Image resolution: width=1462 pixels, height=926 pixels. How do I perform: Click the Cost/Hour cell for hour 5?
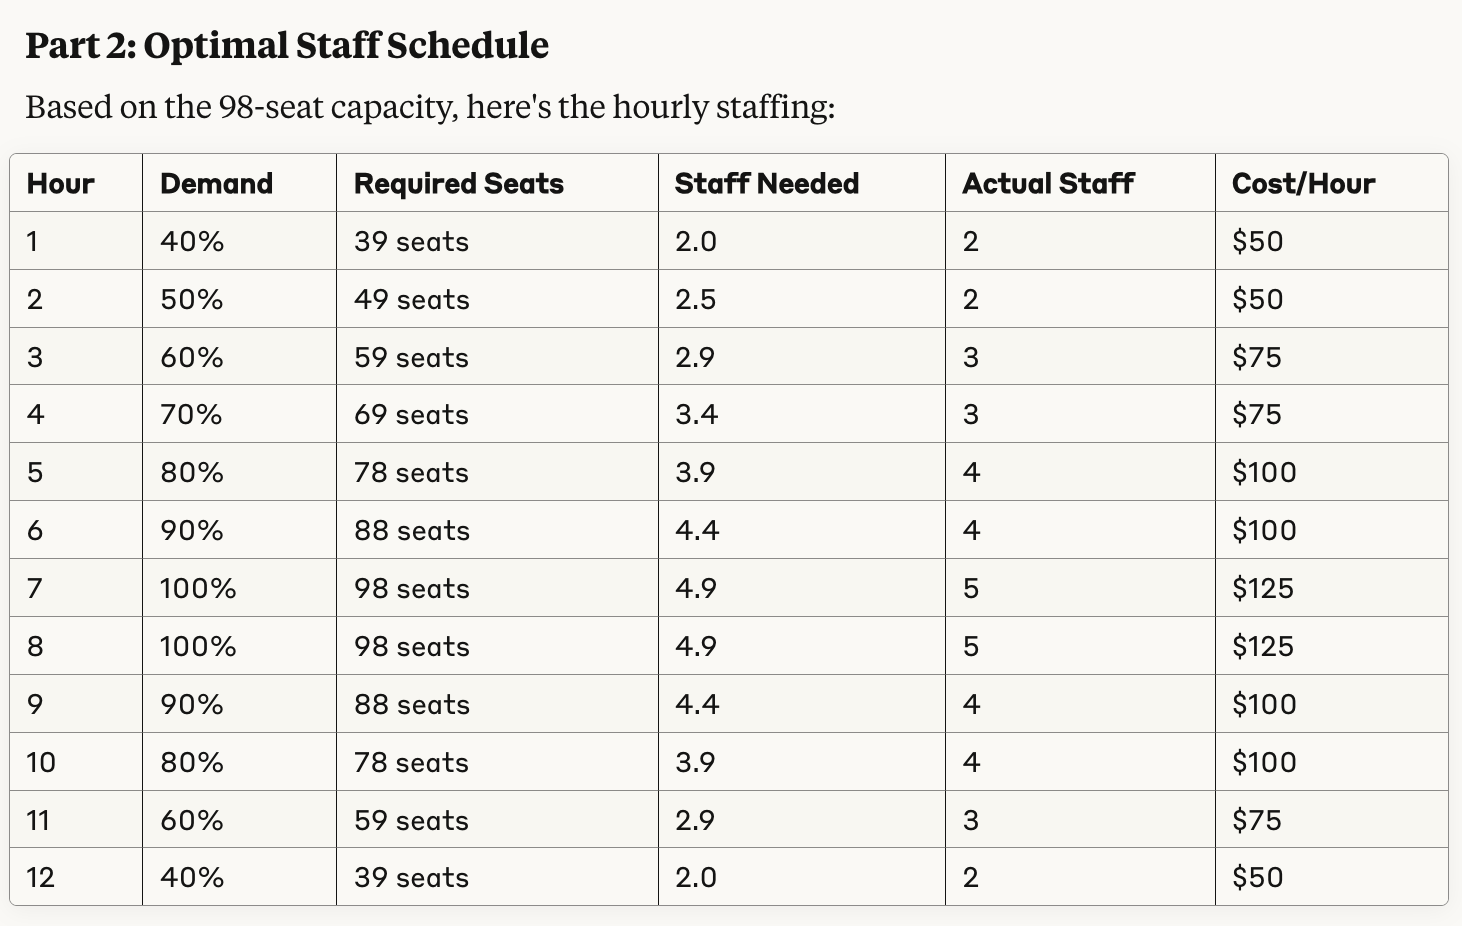click(1264, 473)
